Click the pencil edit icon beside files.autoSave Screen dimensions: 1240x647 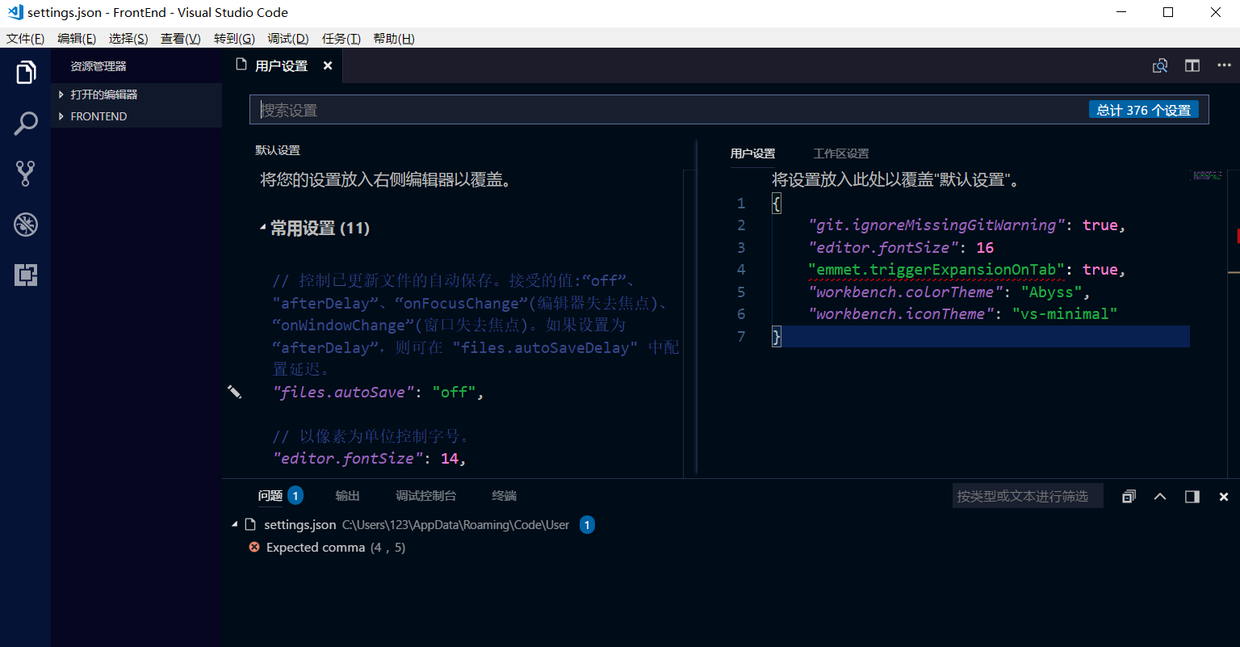click(x=234, y=392)
